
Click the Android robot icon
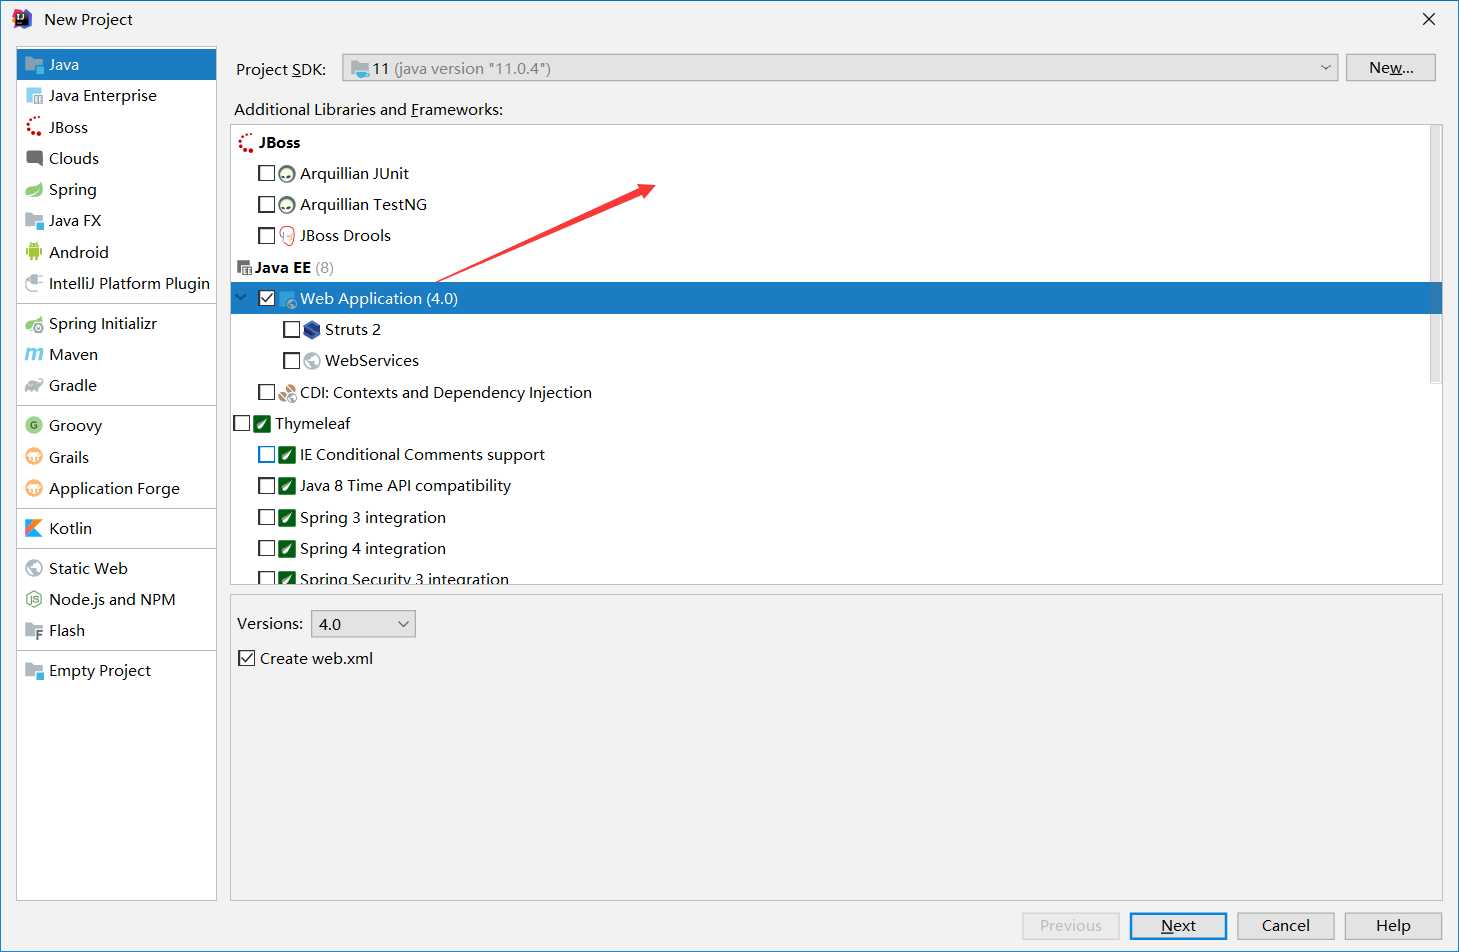click(34, 252)
